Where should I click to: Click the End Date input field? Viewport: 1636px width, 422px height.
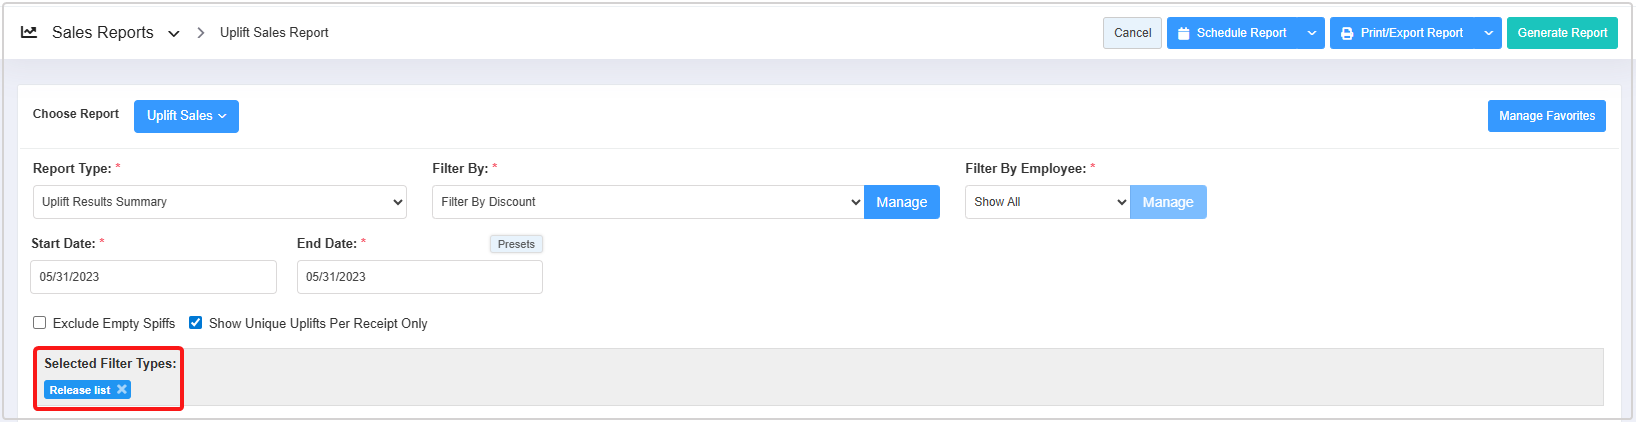pos(419,277)
